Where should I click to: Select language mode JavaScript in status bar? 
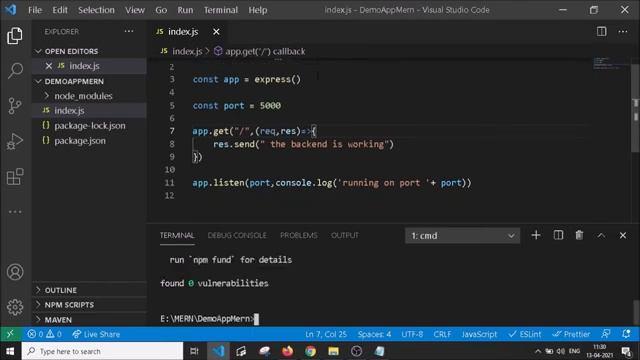[479, 334]
